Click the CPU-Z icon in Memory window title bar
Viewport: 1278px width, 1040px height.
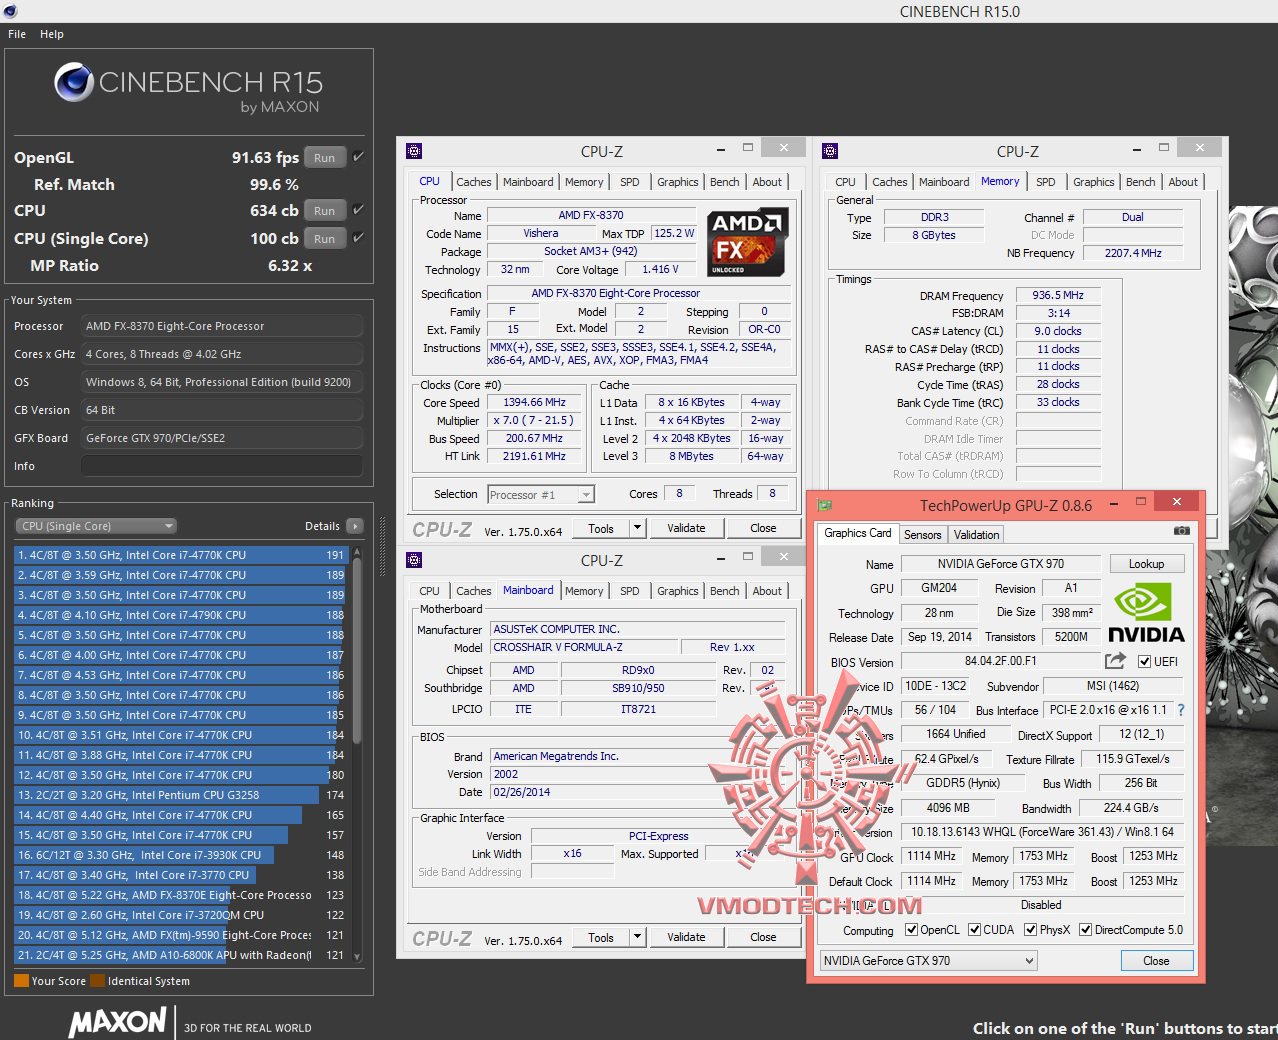pos(830,151)
